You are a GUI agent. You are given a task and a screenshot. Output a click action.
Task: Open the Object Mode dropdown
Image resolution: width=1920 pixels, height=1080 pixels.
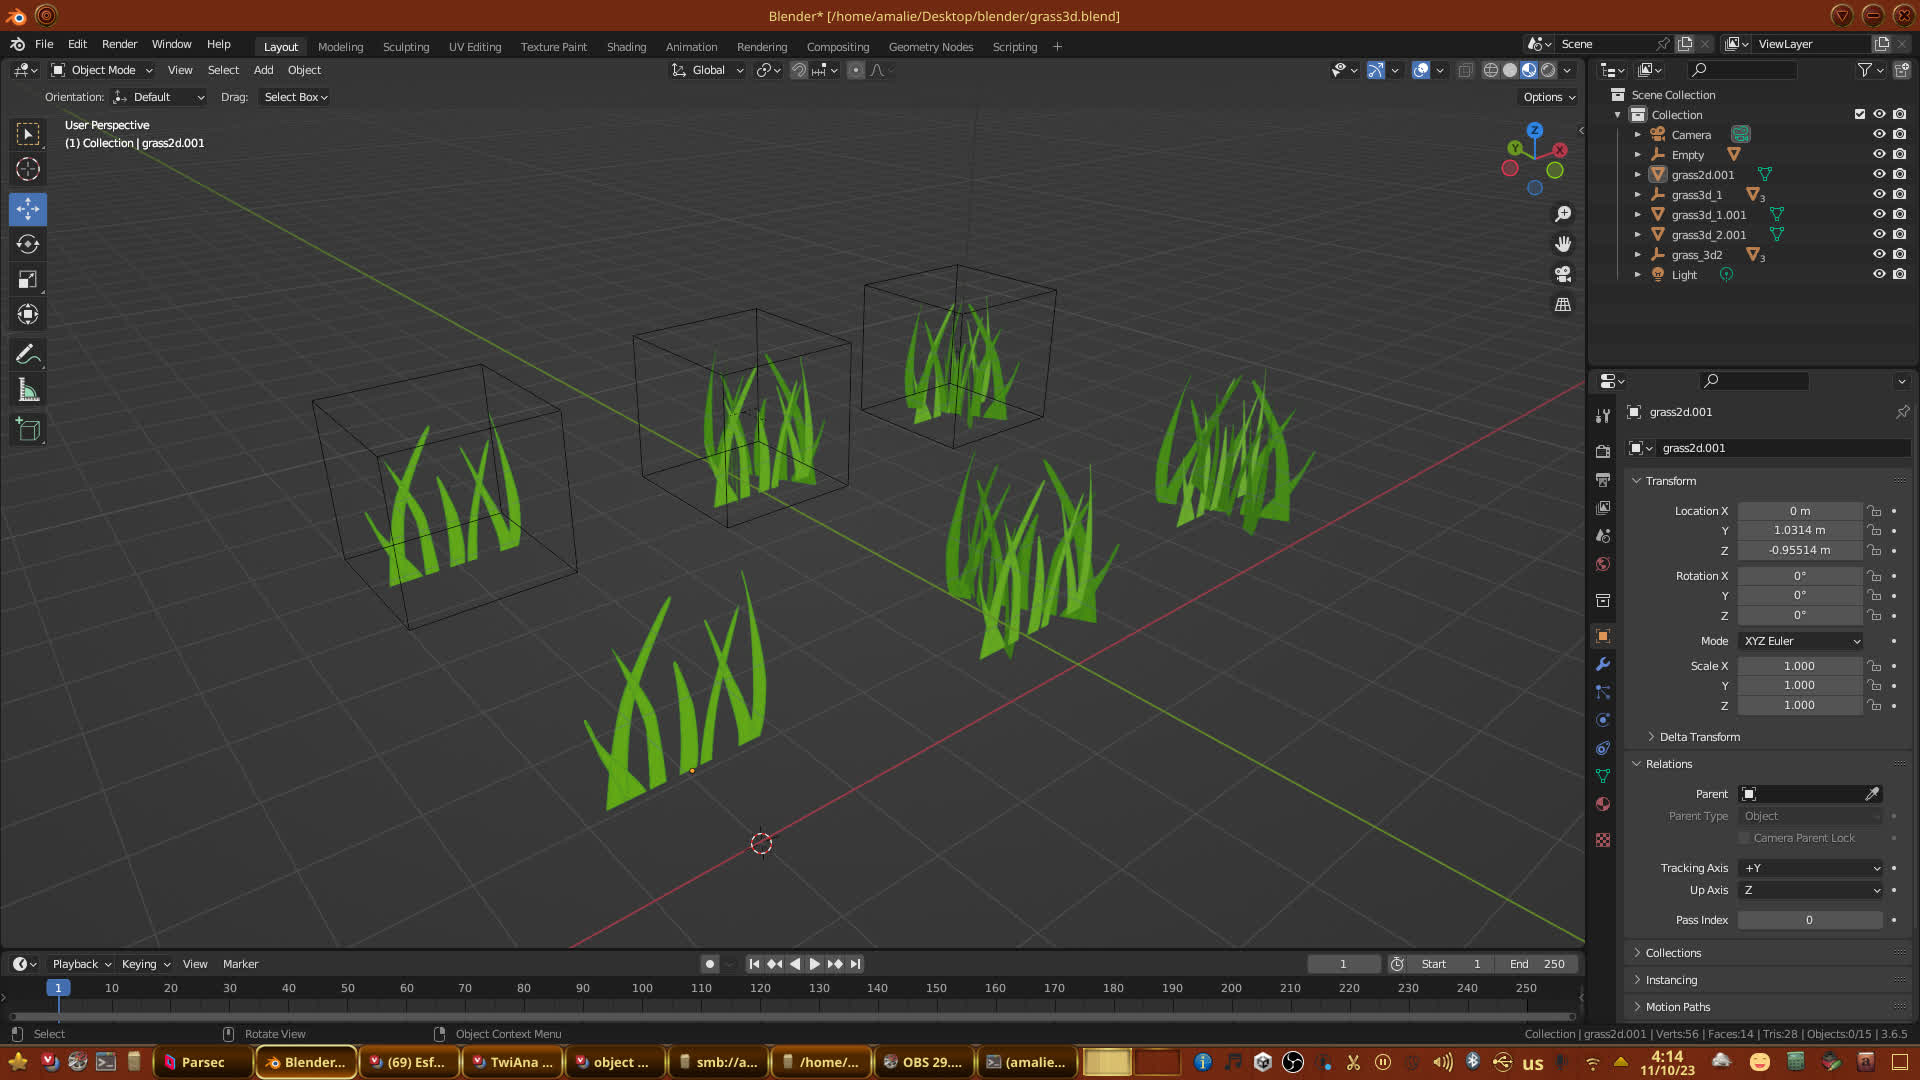(x=102, y=70)
